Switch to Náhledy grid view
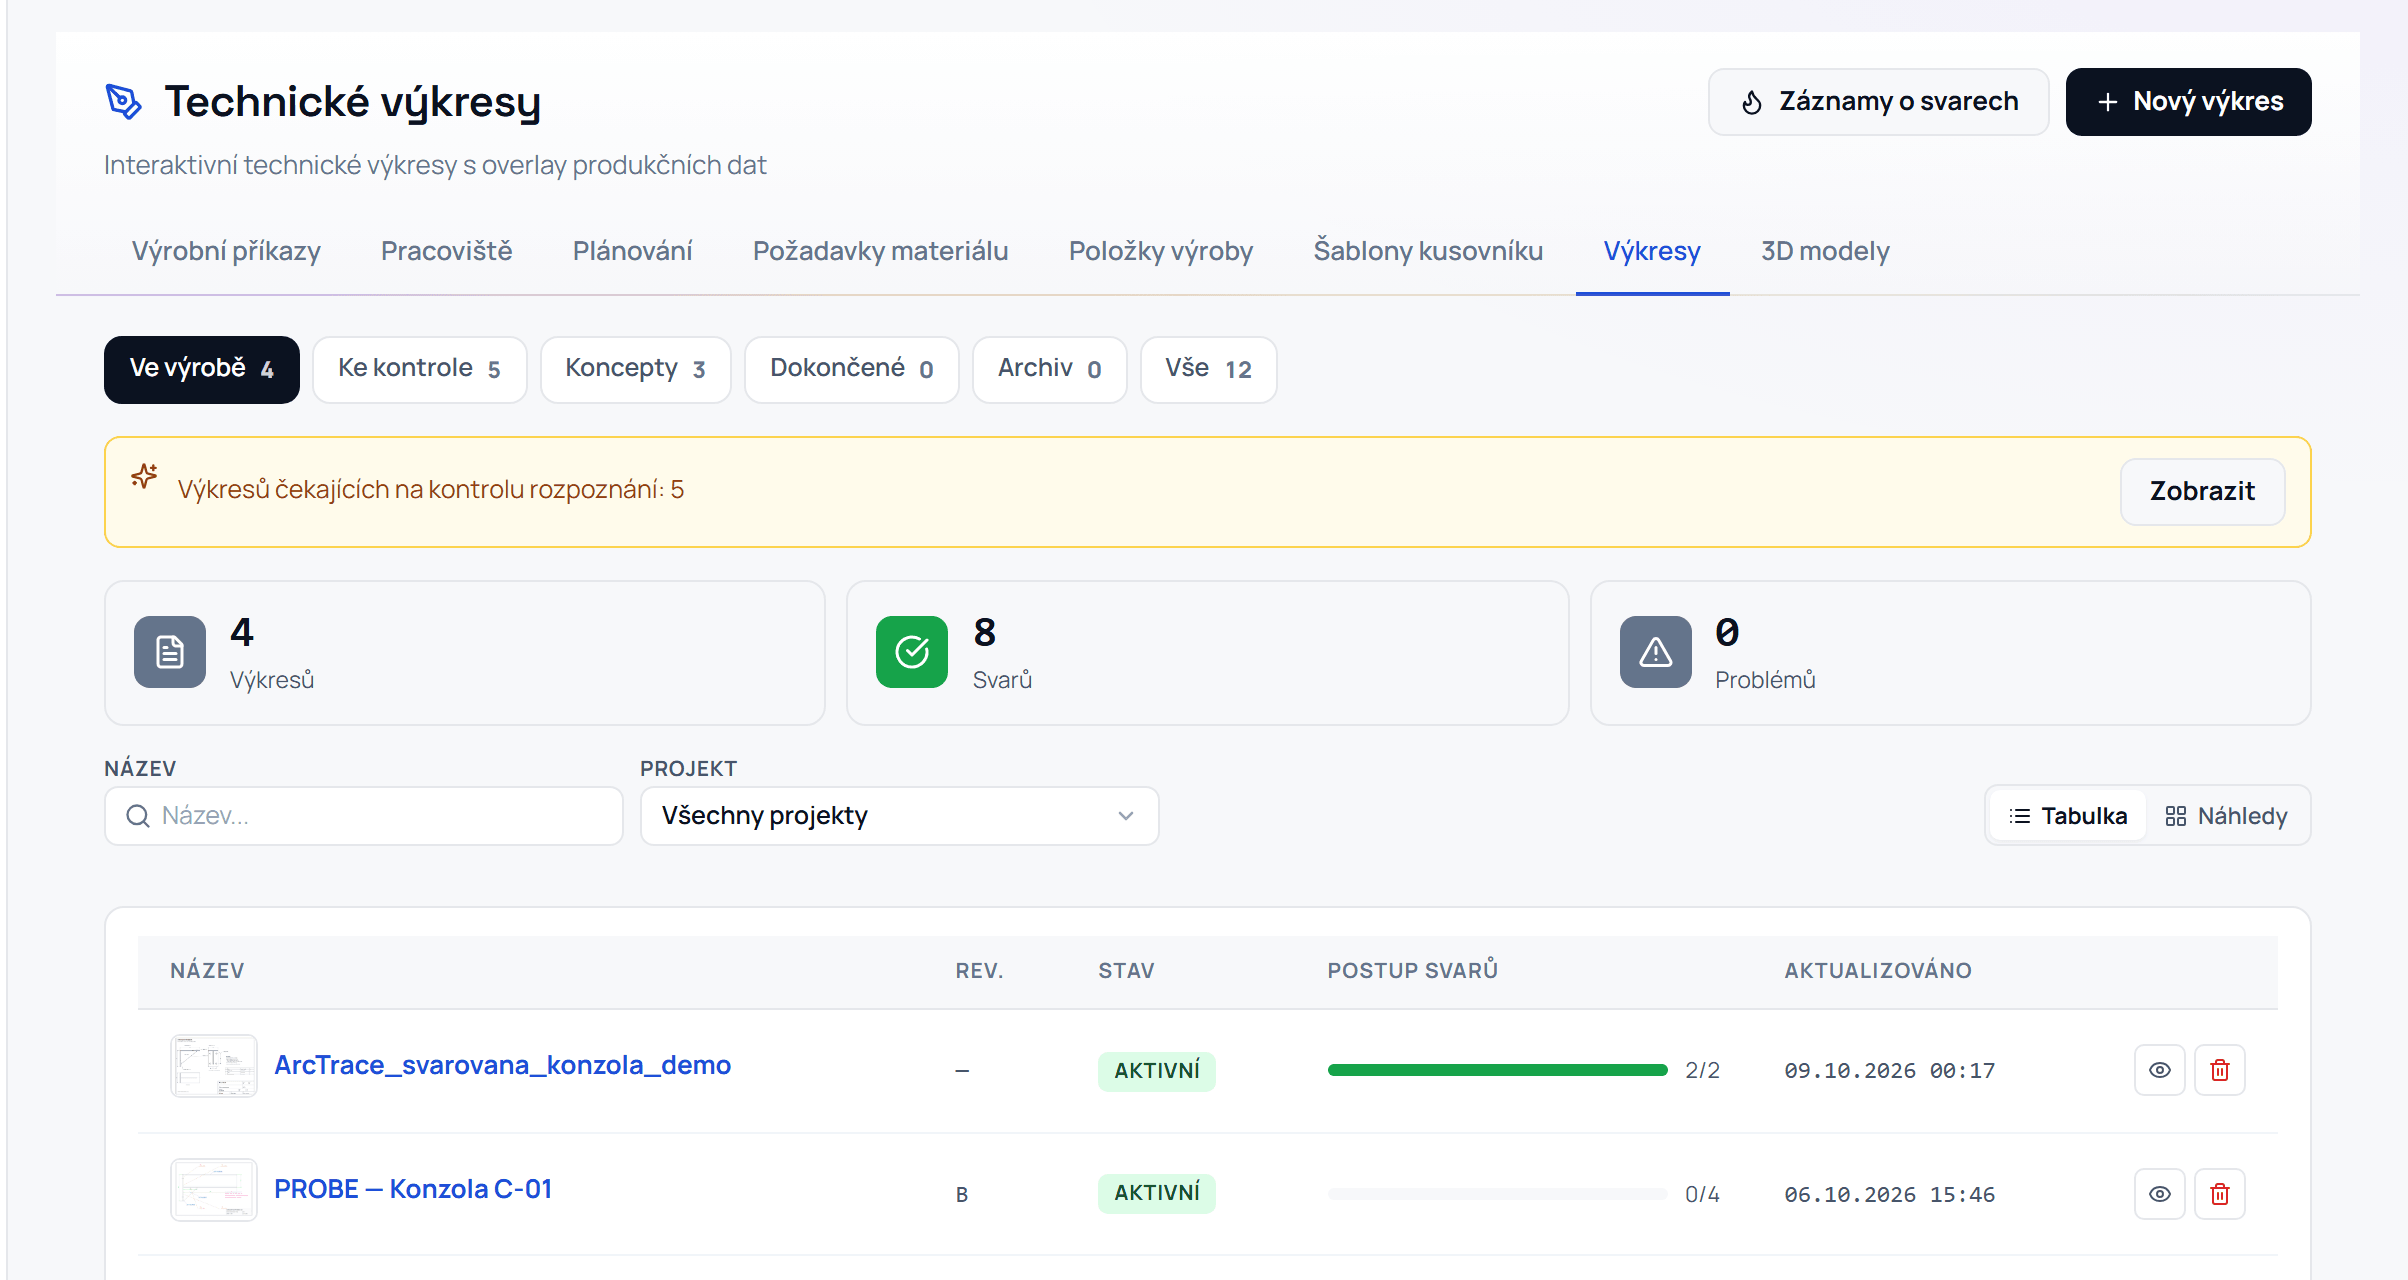 pos(2226,816)
